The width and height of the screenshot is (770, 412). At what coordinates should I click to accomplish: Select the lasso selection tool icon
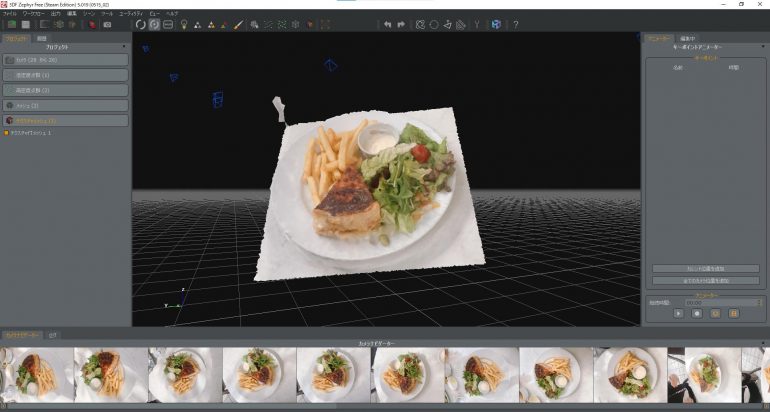pos(420,24)
